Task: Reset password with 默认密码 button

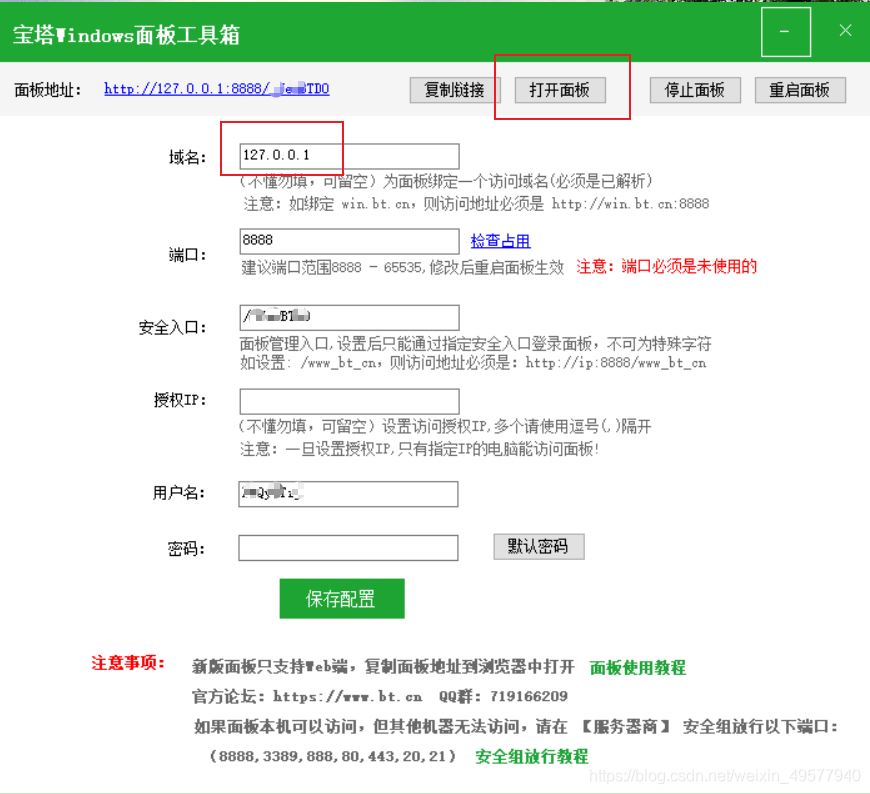Action: 539,547
